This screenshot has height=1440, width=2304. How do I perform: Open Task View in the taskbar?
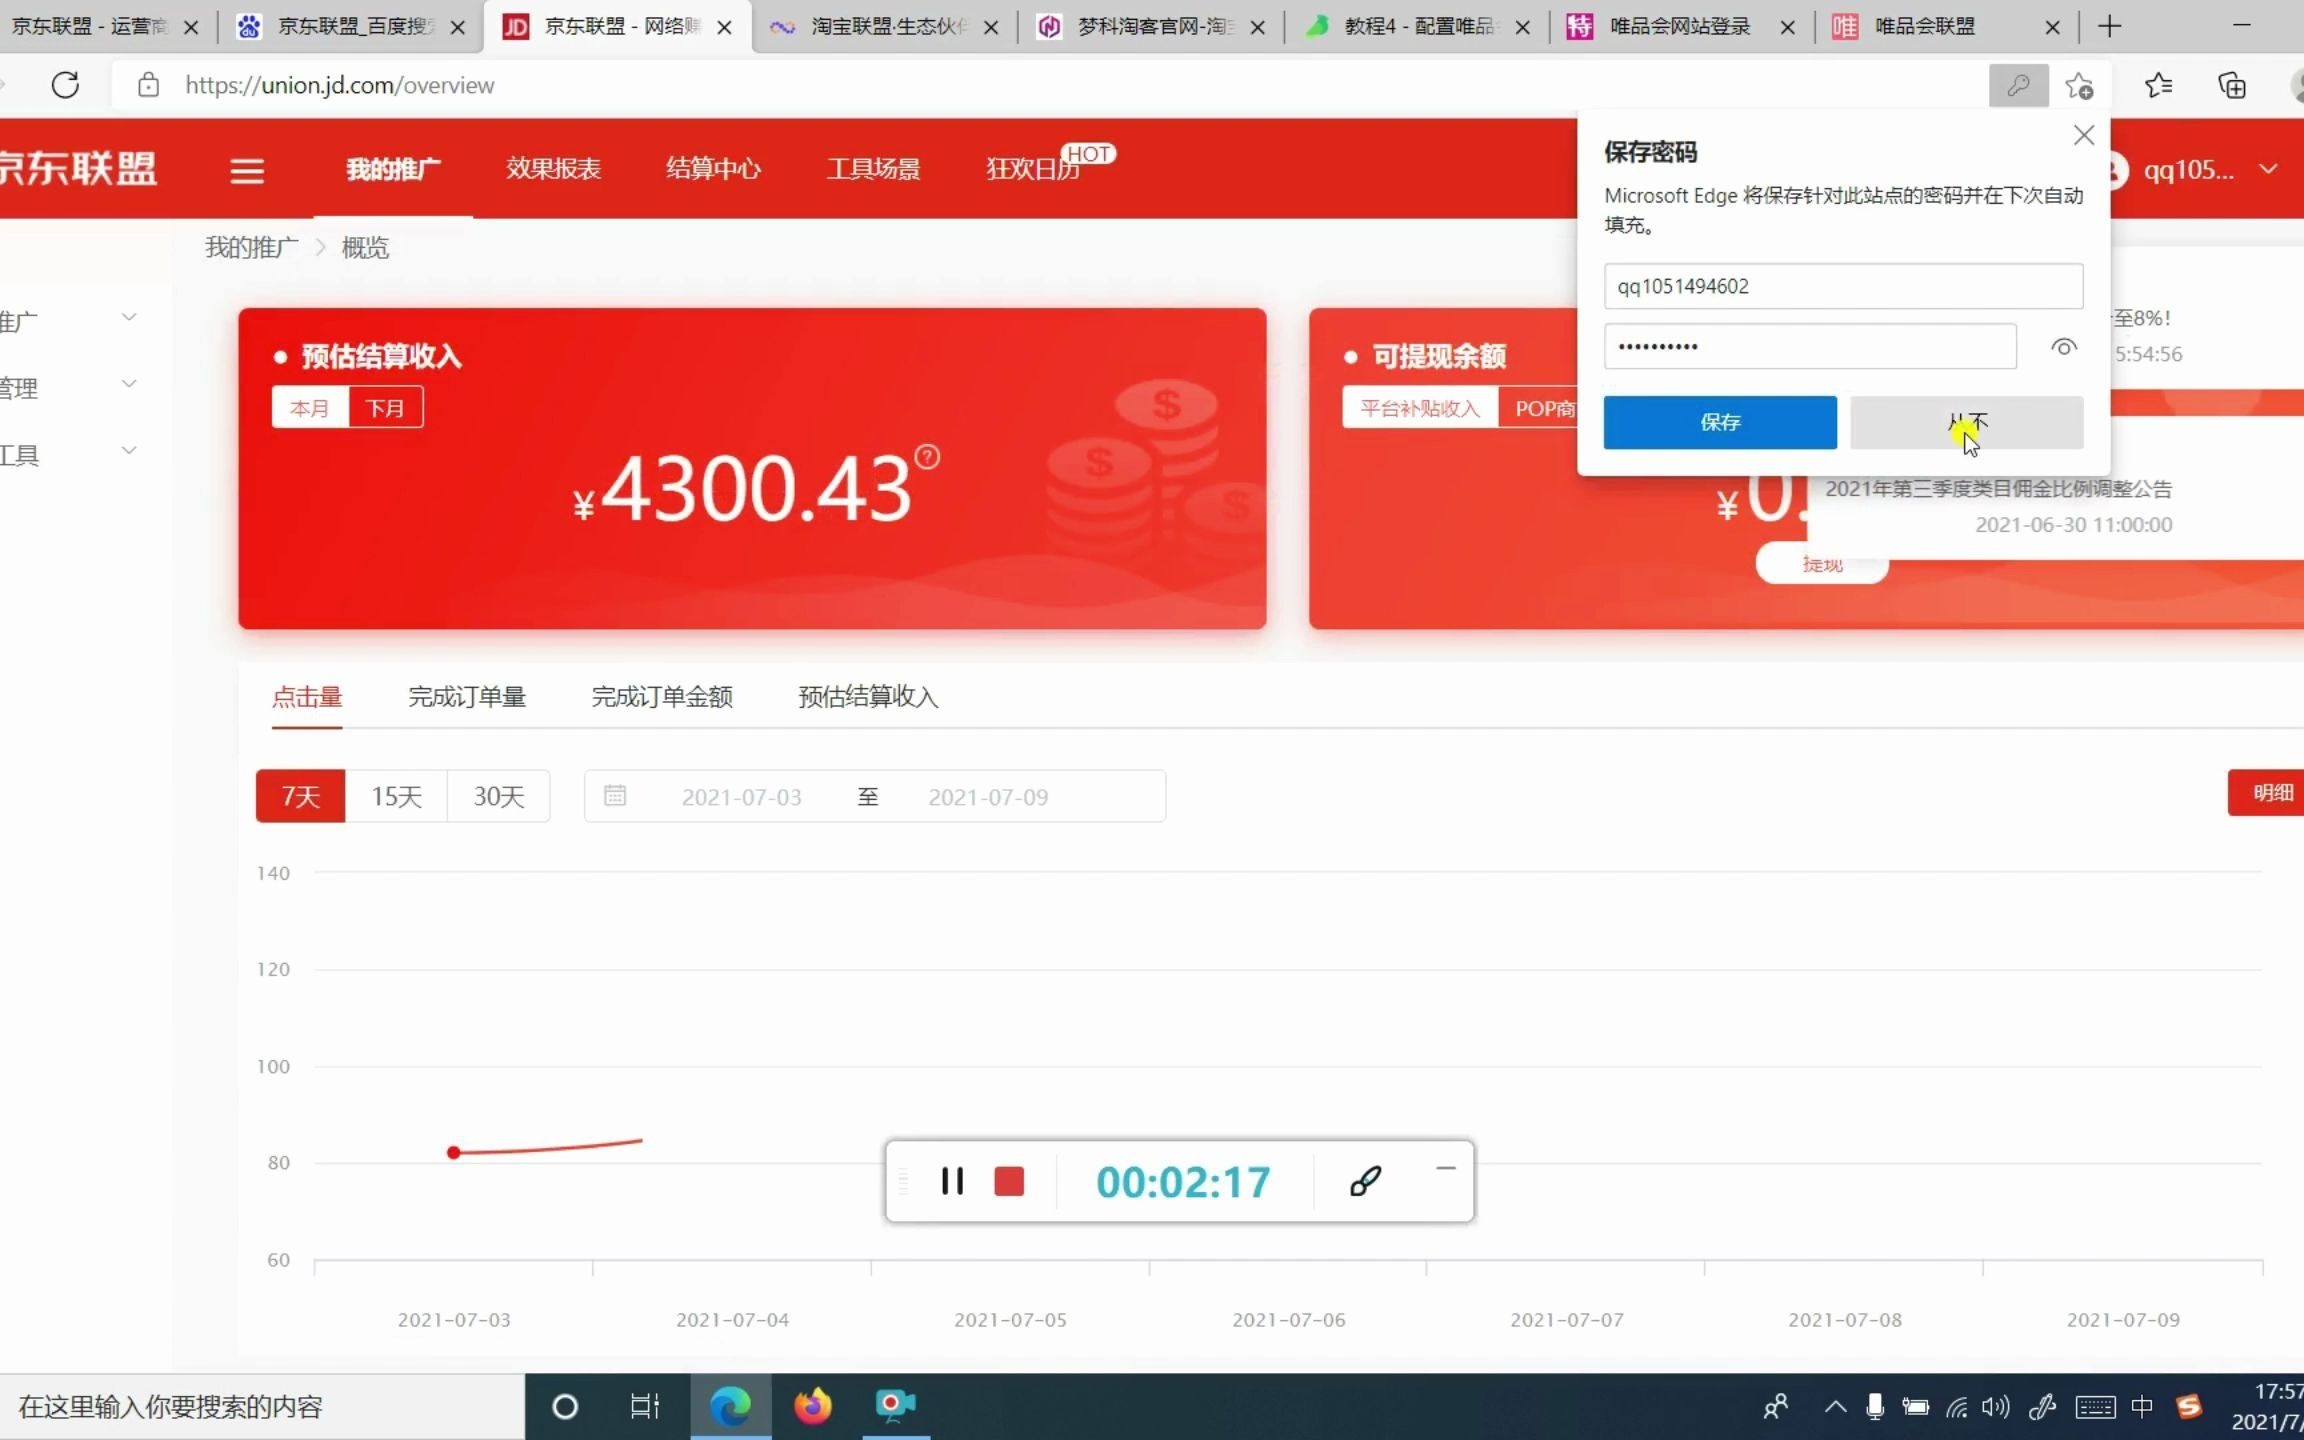coord(645,1406)
